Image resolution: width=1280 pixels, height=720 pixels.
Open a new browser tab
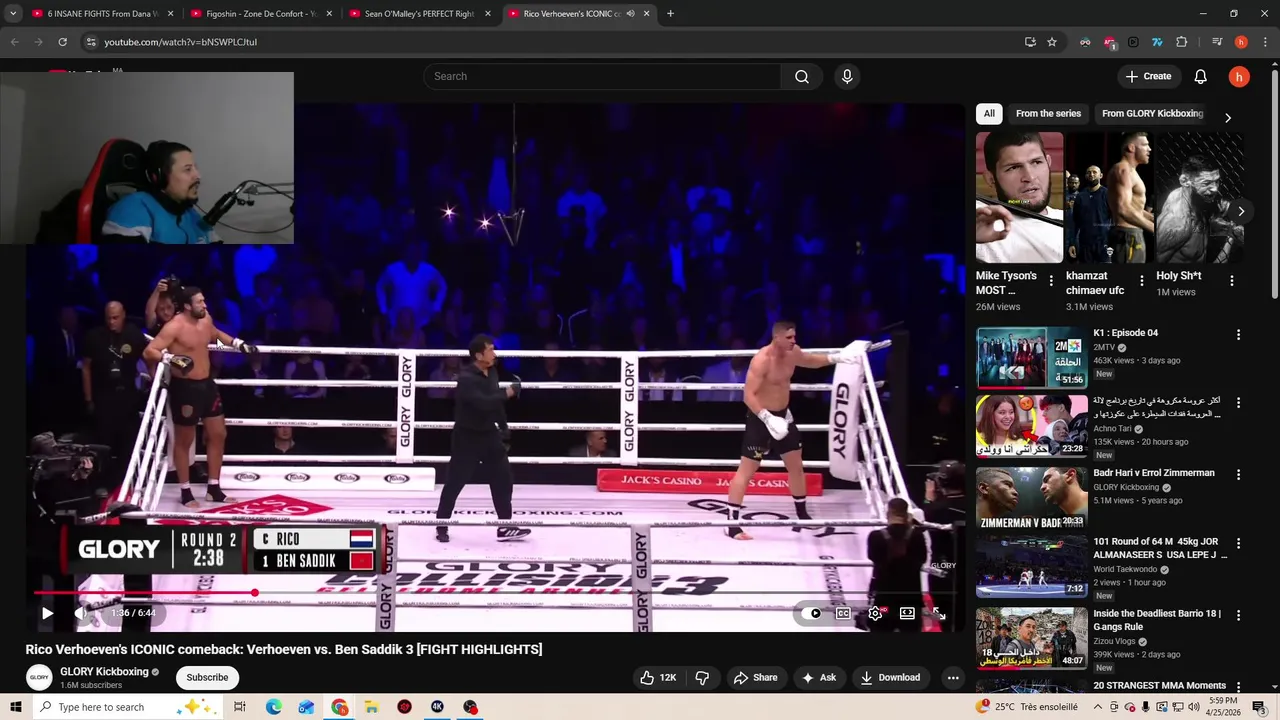tap(670, 14)
